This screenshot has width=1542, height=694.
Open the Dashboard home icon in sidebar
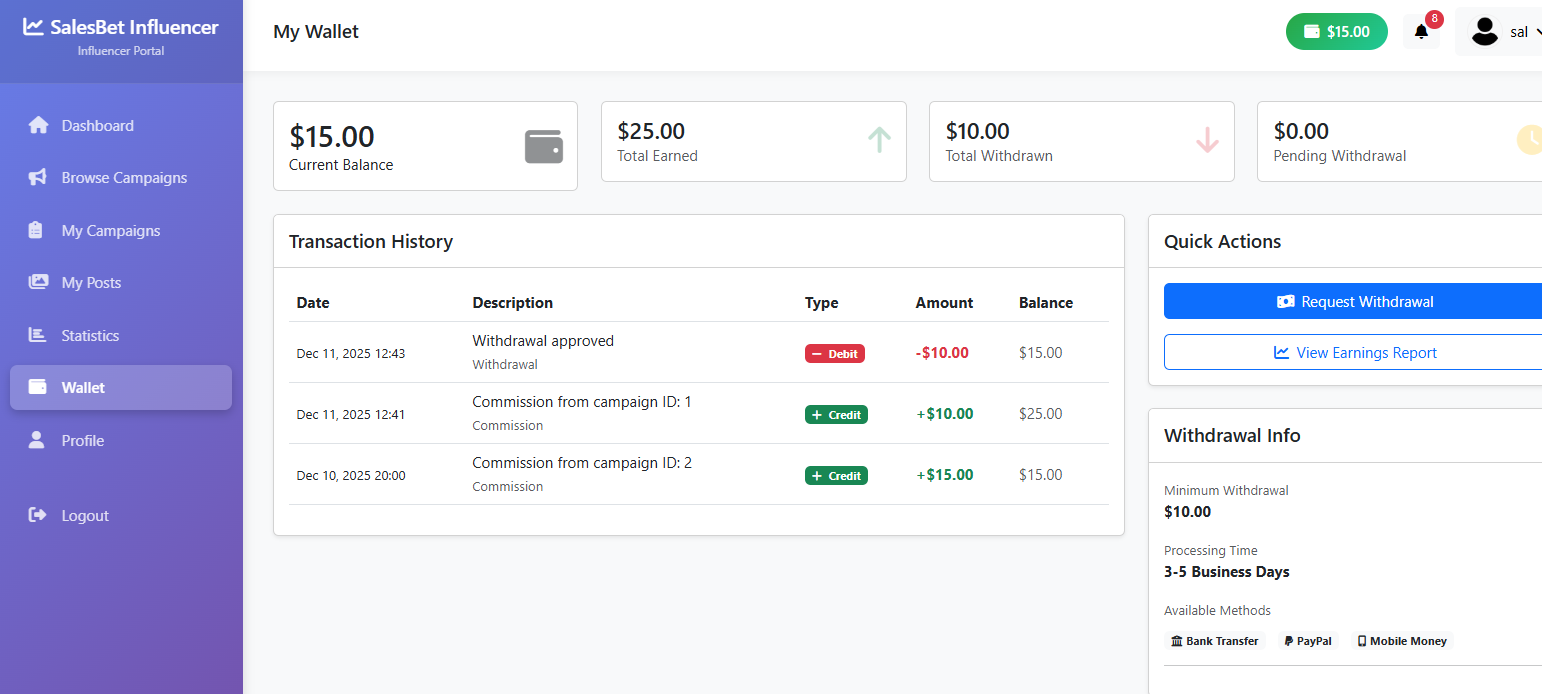pos(36,125)
